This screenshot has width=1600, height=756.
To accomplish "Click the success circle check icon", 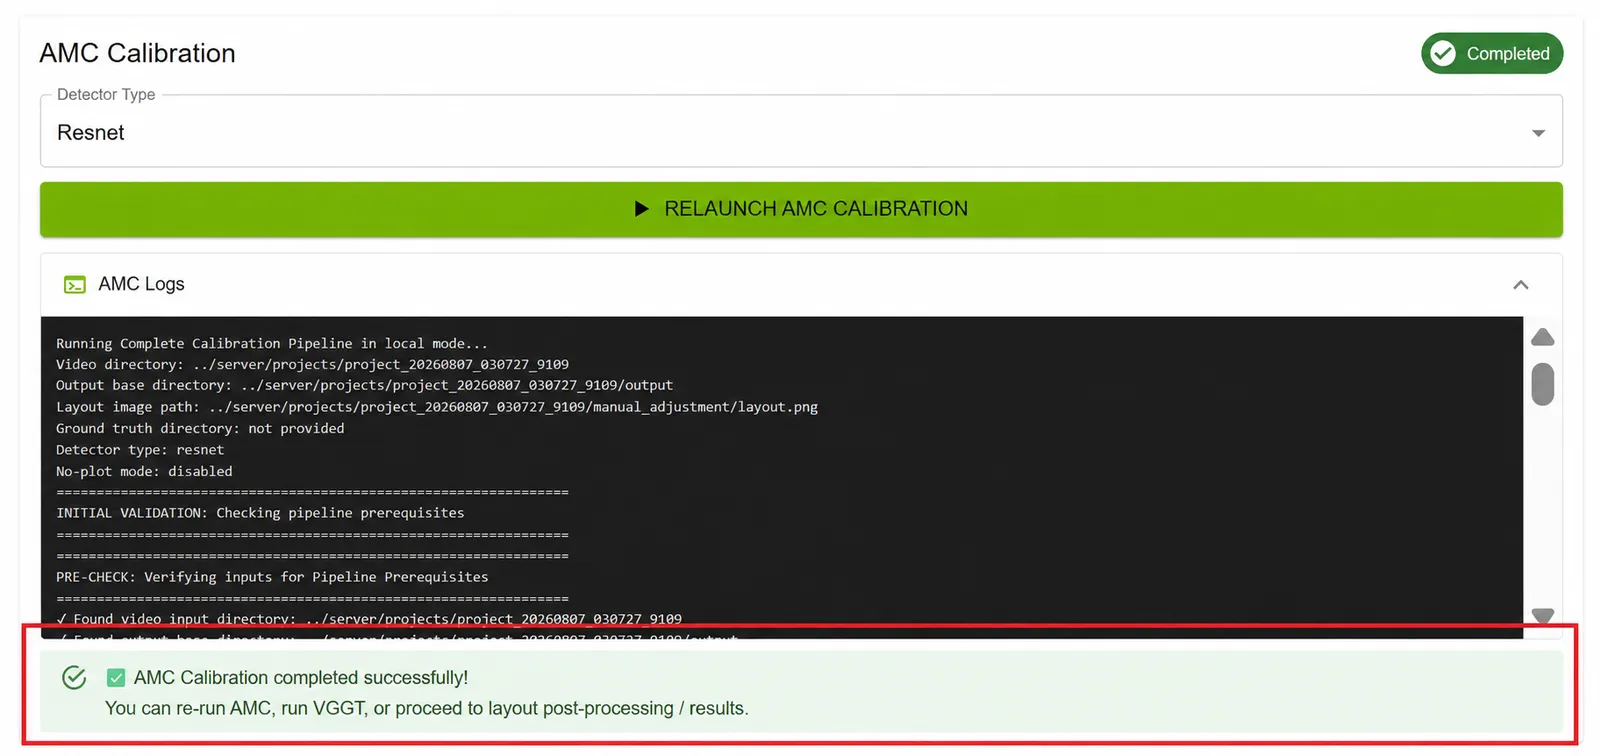I will (74, 677).
